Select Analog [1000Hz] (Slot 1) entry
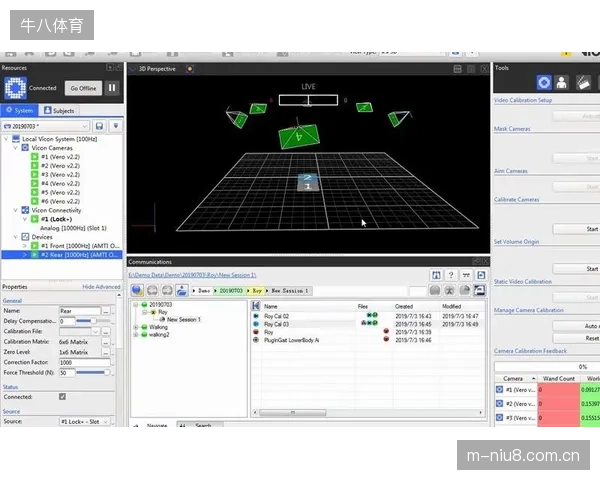This screenshot has width=600, height=480. point(73,228)
